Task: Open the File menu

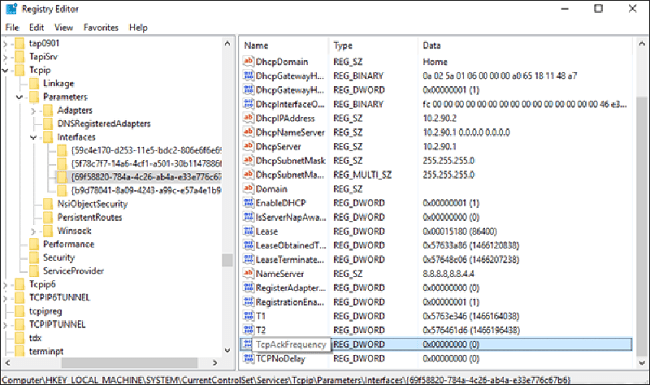Action: pyautogui.click(x=12, y=27)
